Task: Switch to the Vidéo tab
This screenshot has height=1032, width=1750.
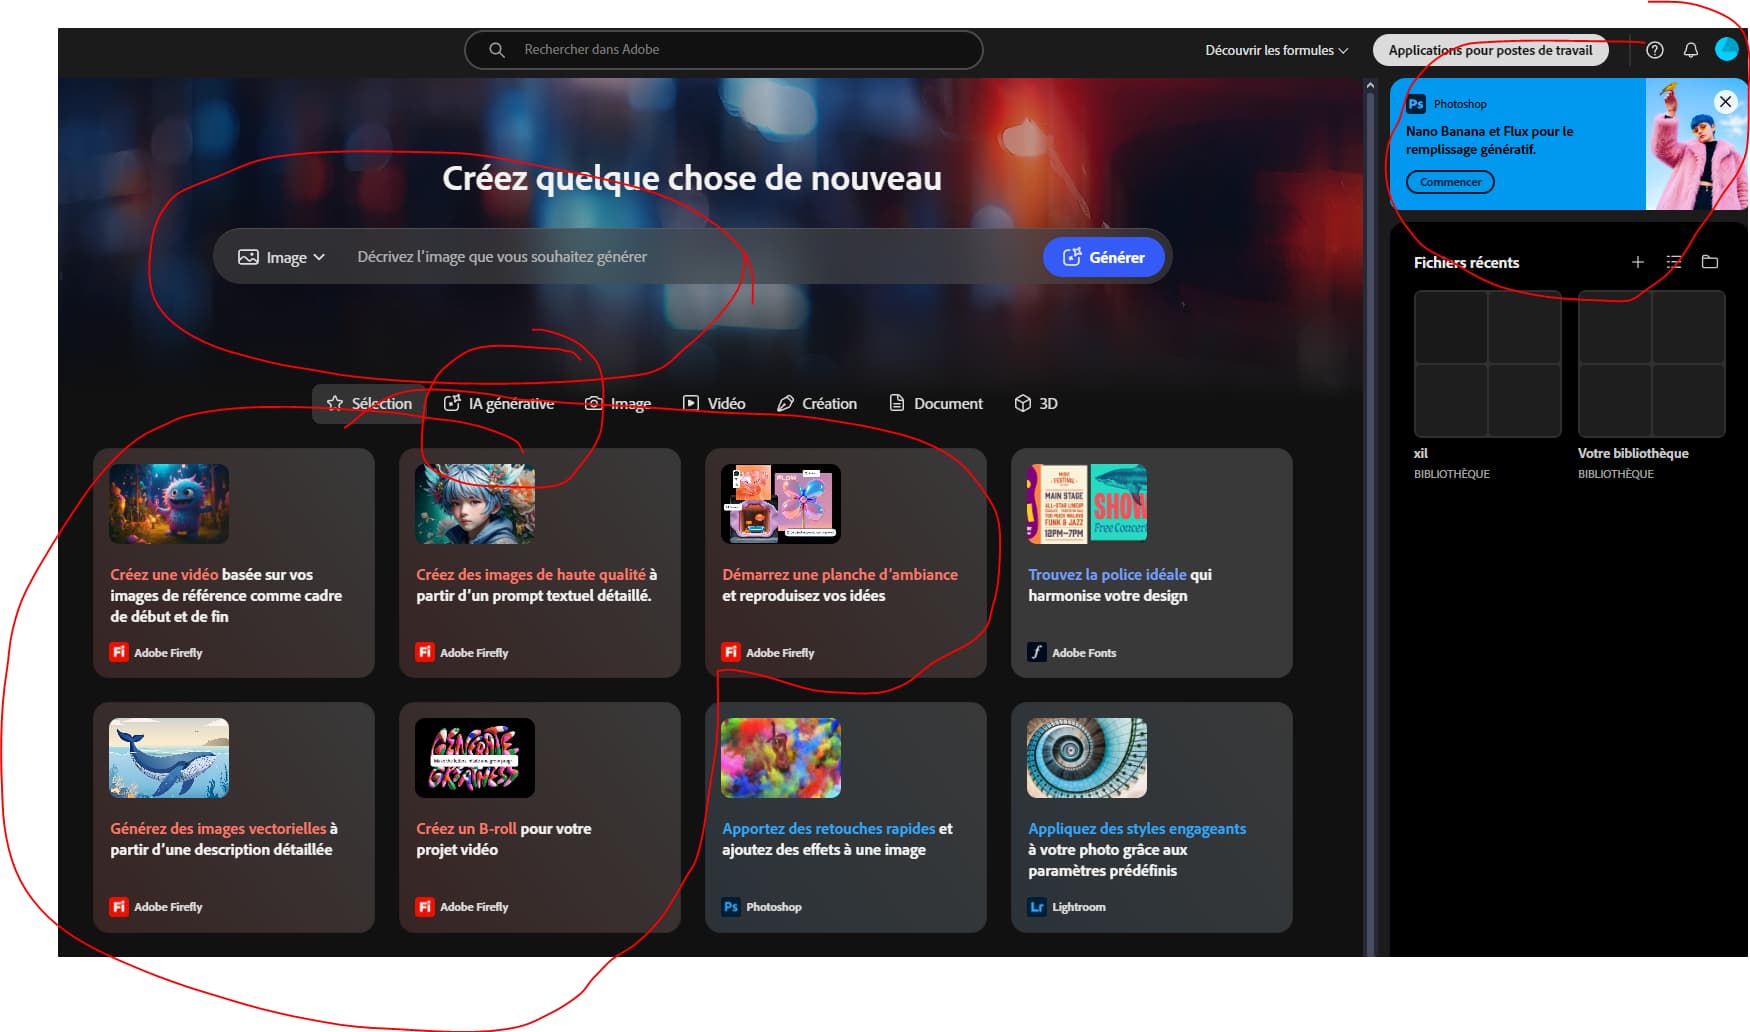Action: (714, 403)
